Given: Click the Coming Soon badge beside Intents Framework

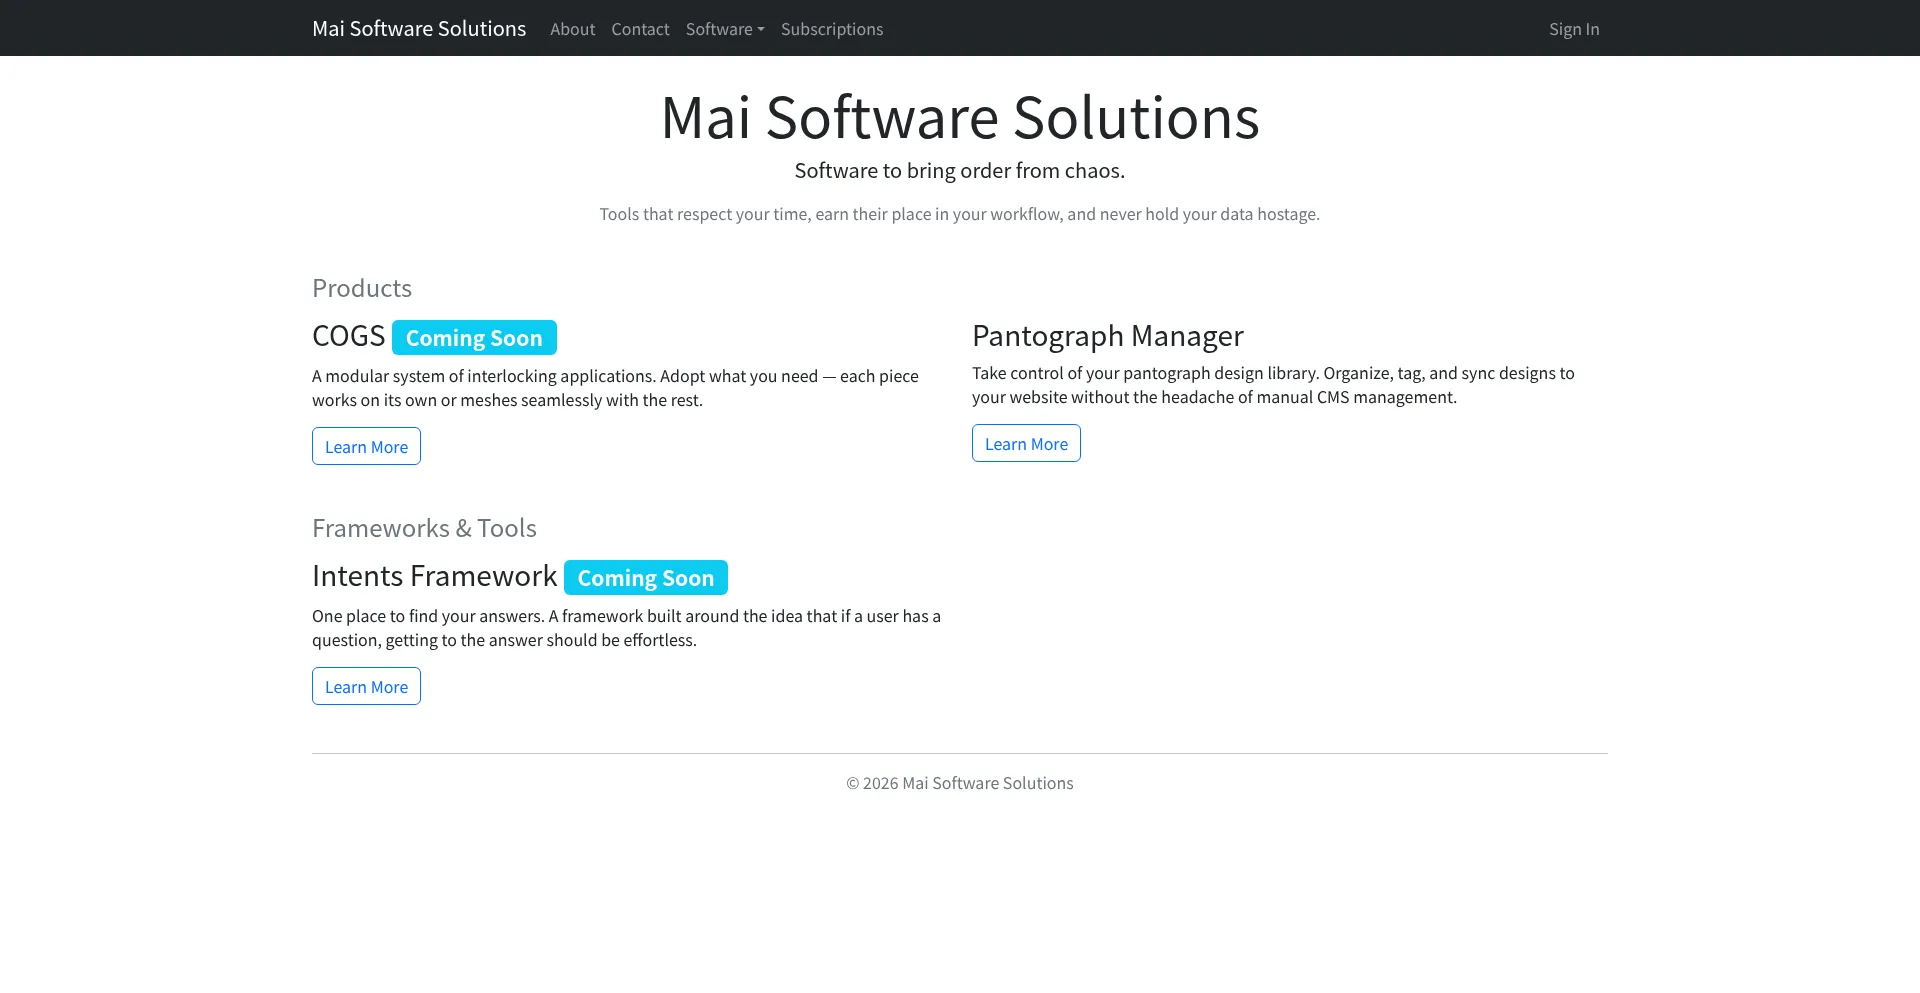Looking at the screenshot, I should (x=646, y=578).
